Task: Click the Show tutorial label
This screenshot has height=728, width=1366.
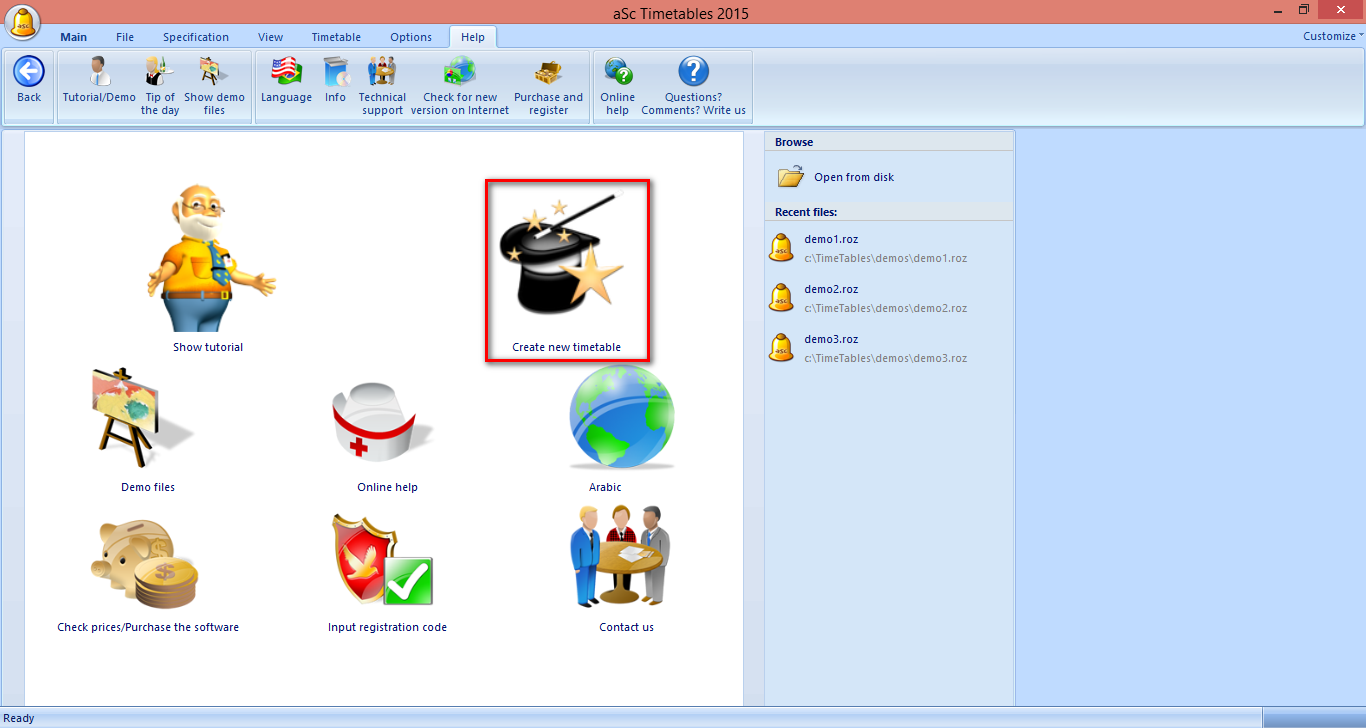Action: coord(208,347)
